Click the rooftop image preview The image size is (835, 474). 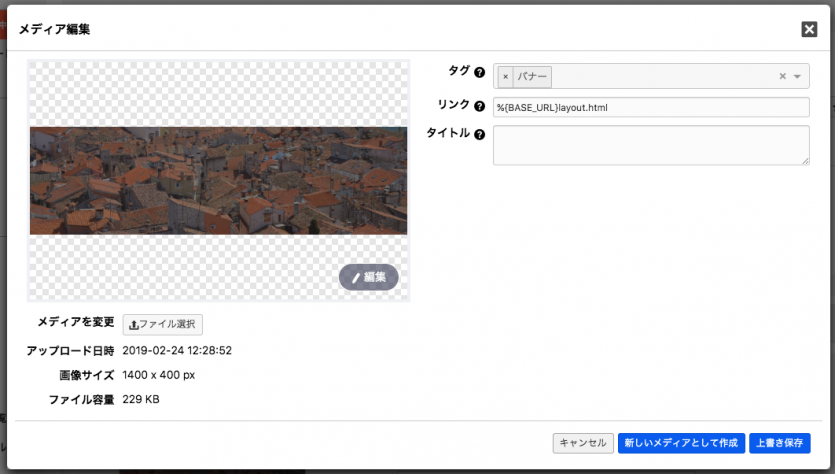click(218, 180)
